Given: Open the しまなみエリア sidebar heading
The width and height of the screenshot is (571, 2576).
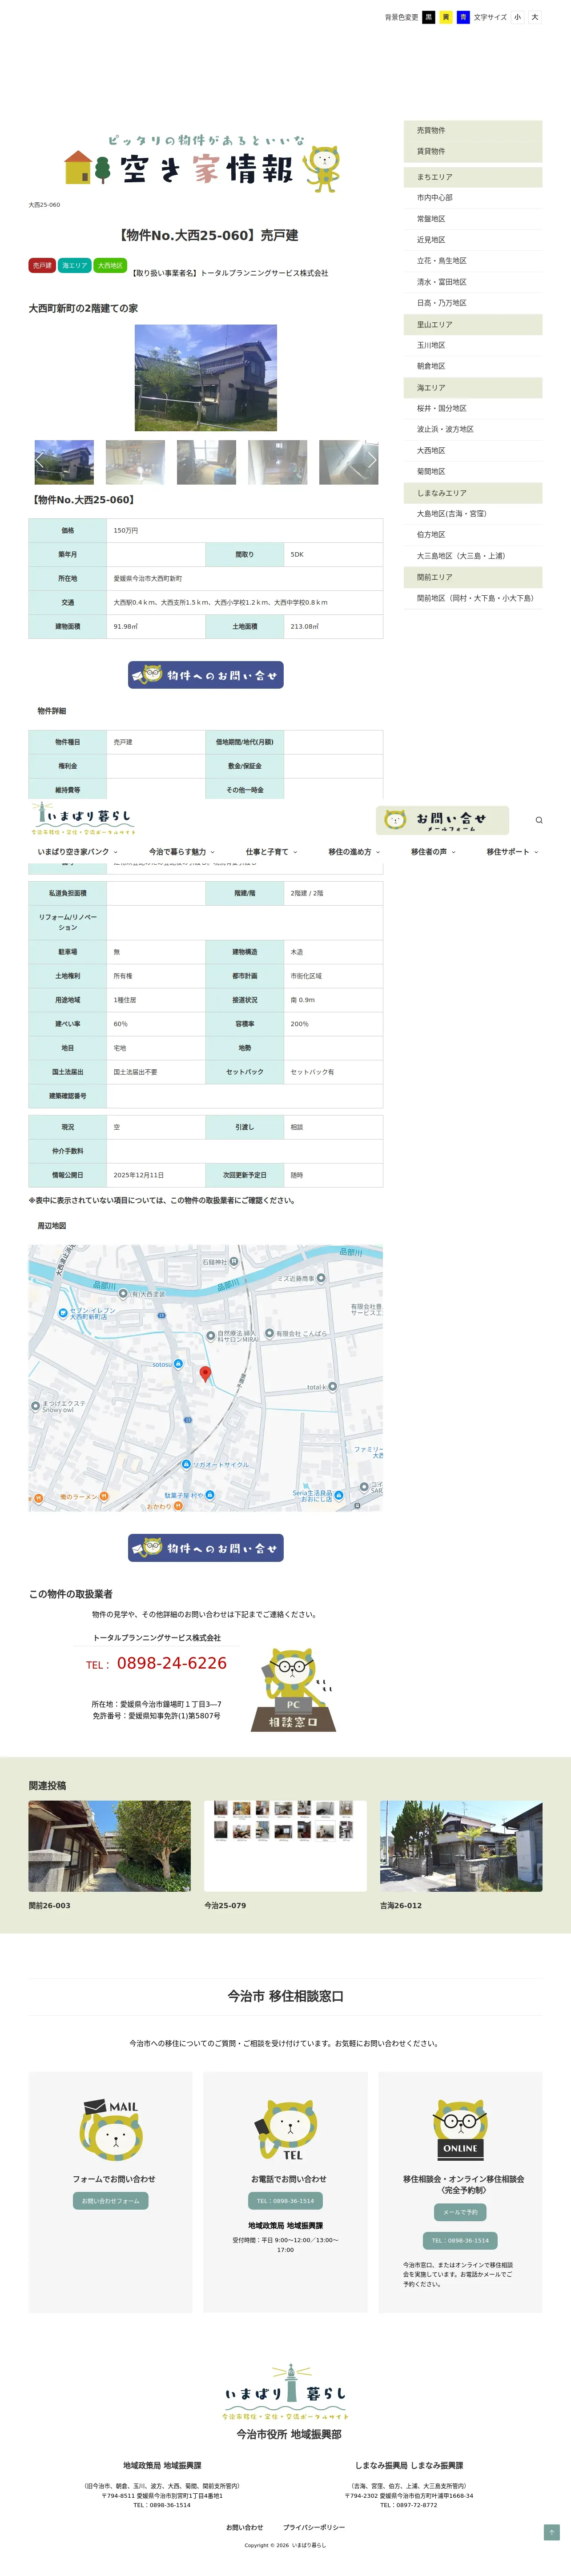Looking at the screenshot, I should (x=473, y=493).
